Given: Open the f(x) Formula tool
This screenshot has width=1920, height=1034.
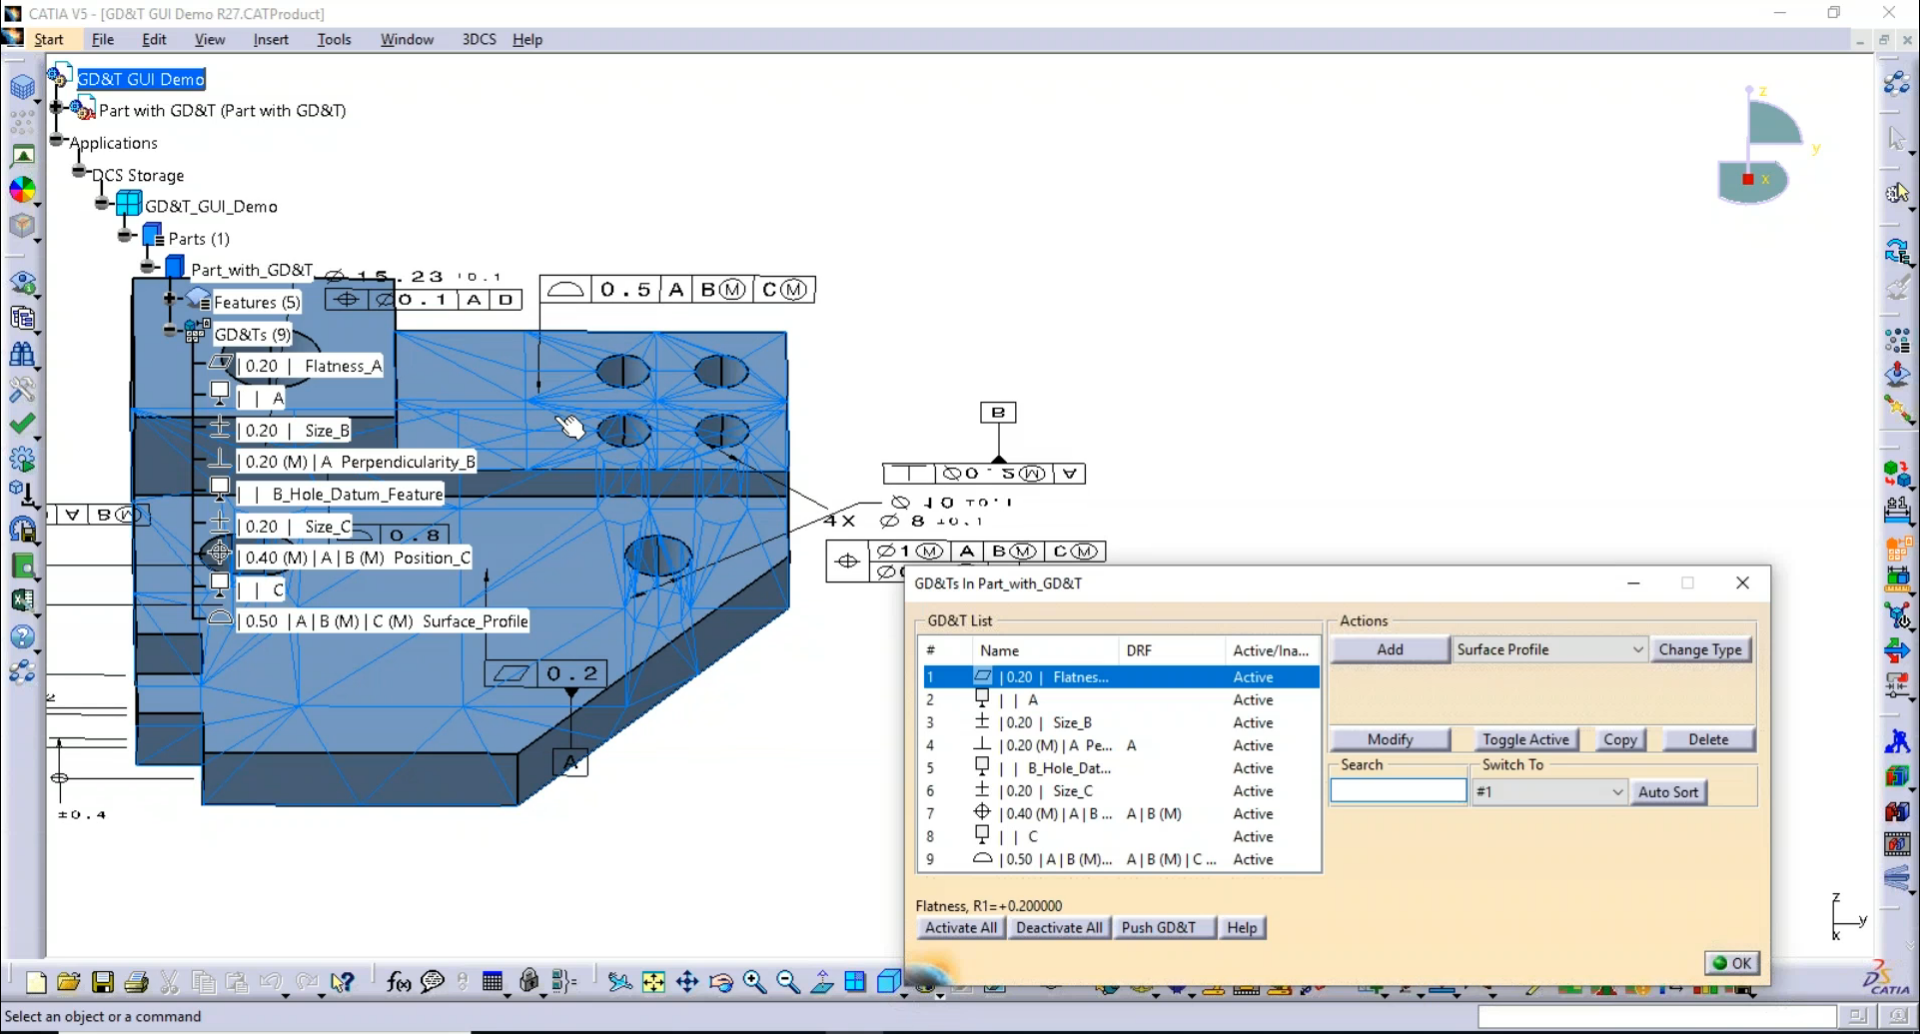Looking at the screenshot, I should pos(397,983).
